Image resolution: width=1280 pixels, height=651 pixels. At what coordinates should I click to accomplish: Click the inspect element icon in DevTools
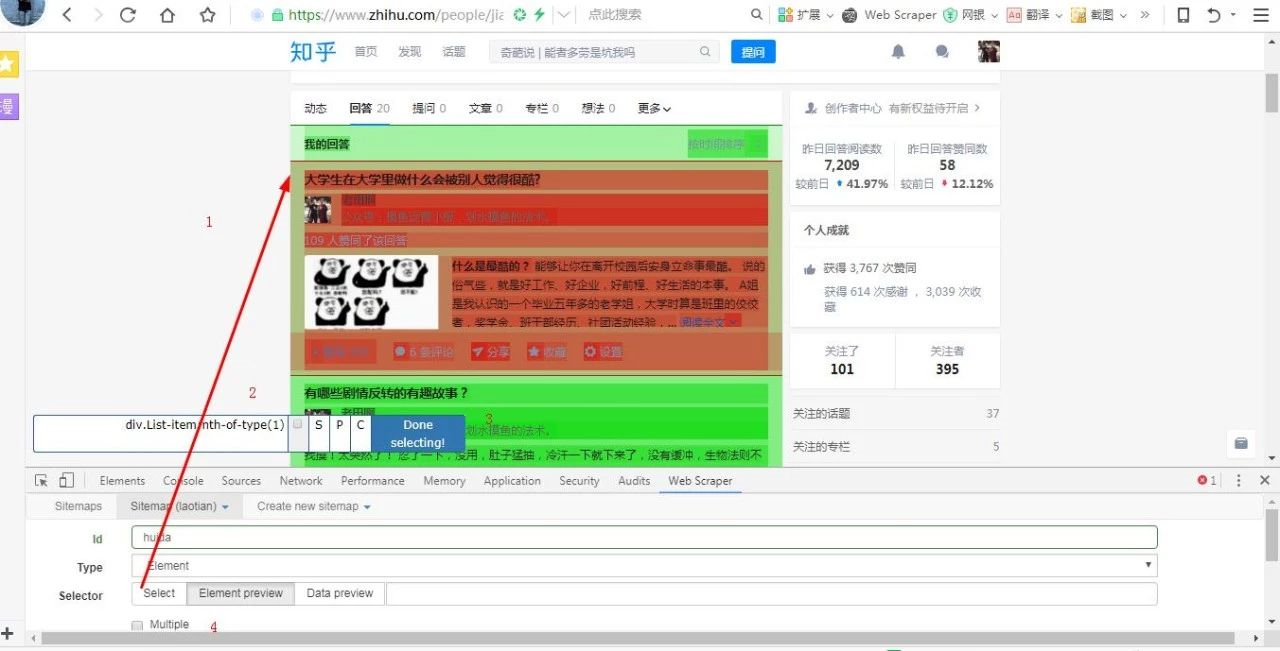tap(41, 480)
